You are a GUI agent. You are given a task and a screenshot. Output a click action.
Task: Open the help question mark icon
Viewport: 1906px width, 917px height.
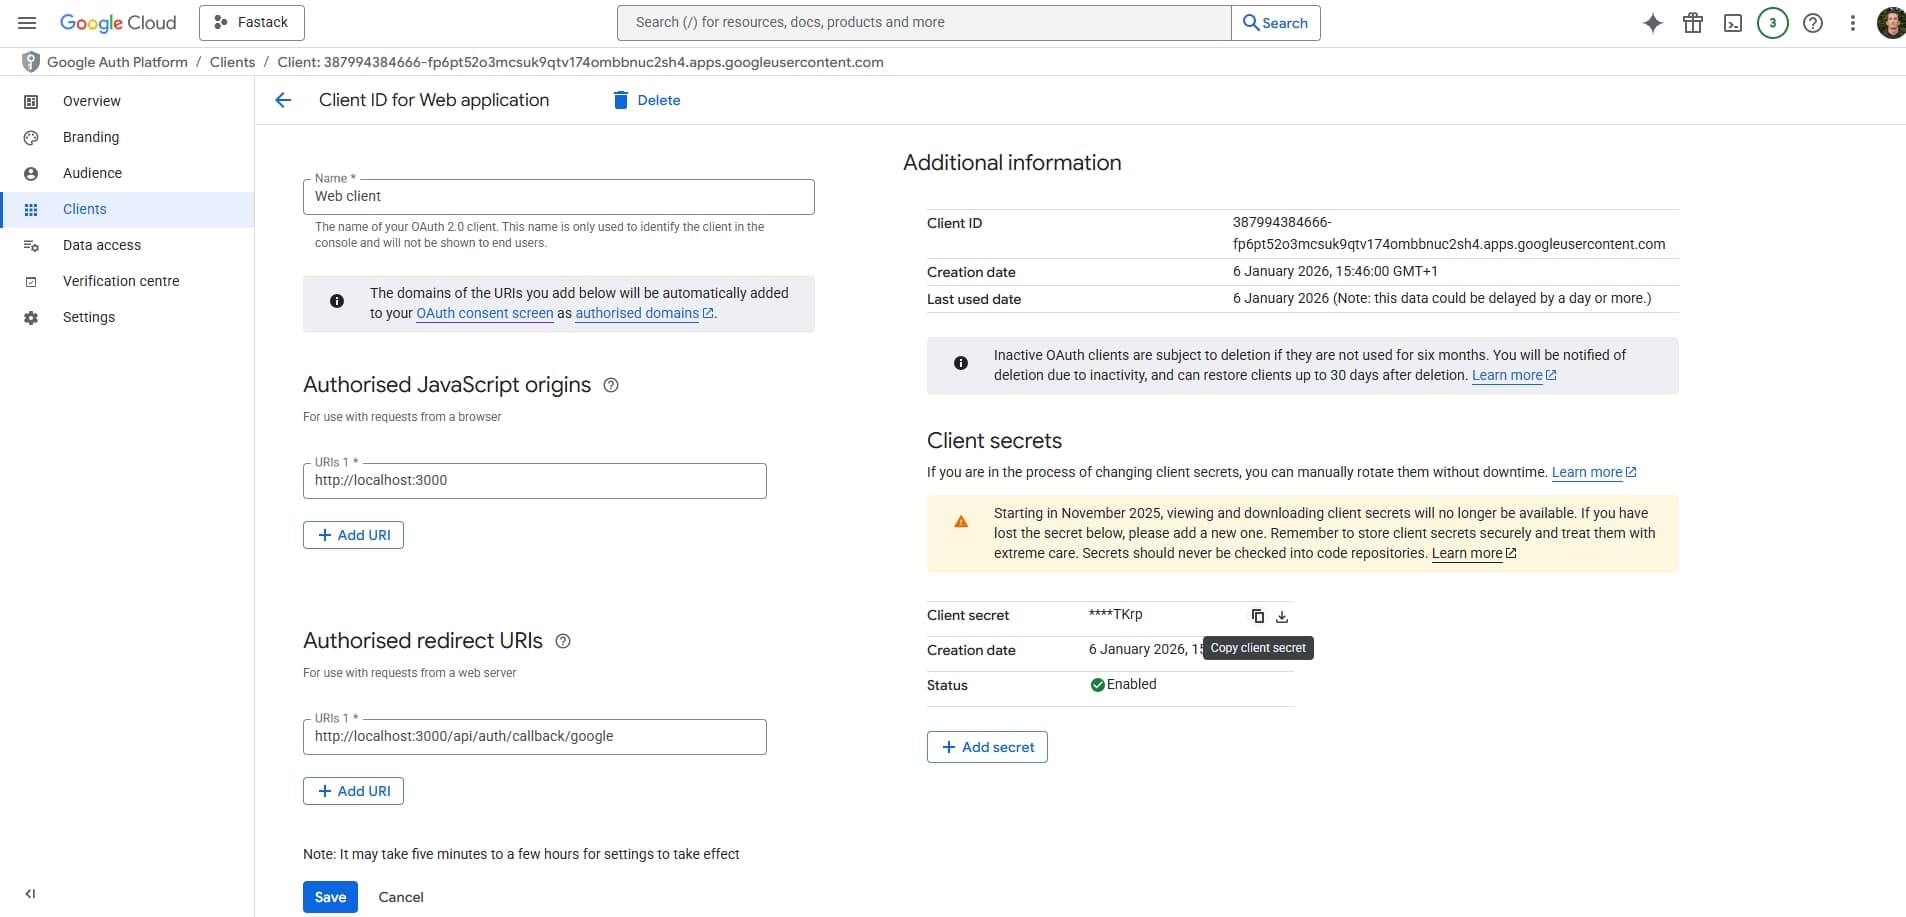pyautogui.click(x=1813, y=23)
